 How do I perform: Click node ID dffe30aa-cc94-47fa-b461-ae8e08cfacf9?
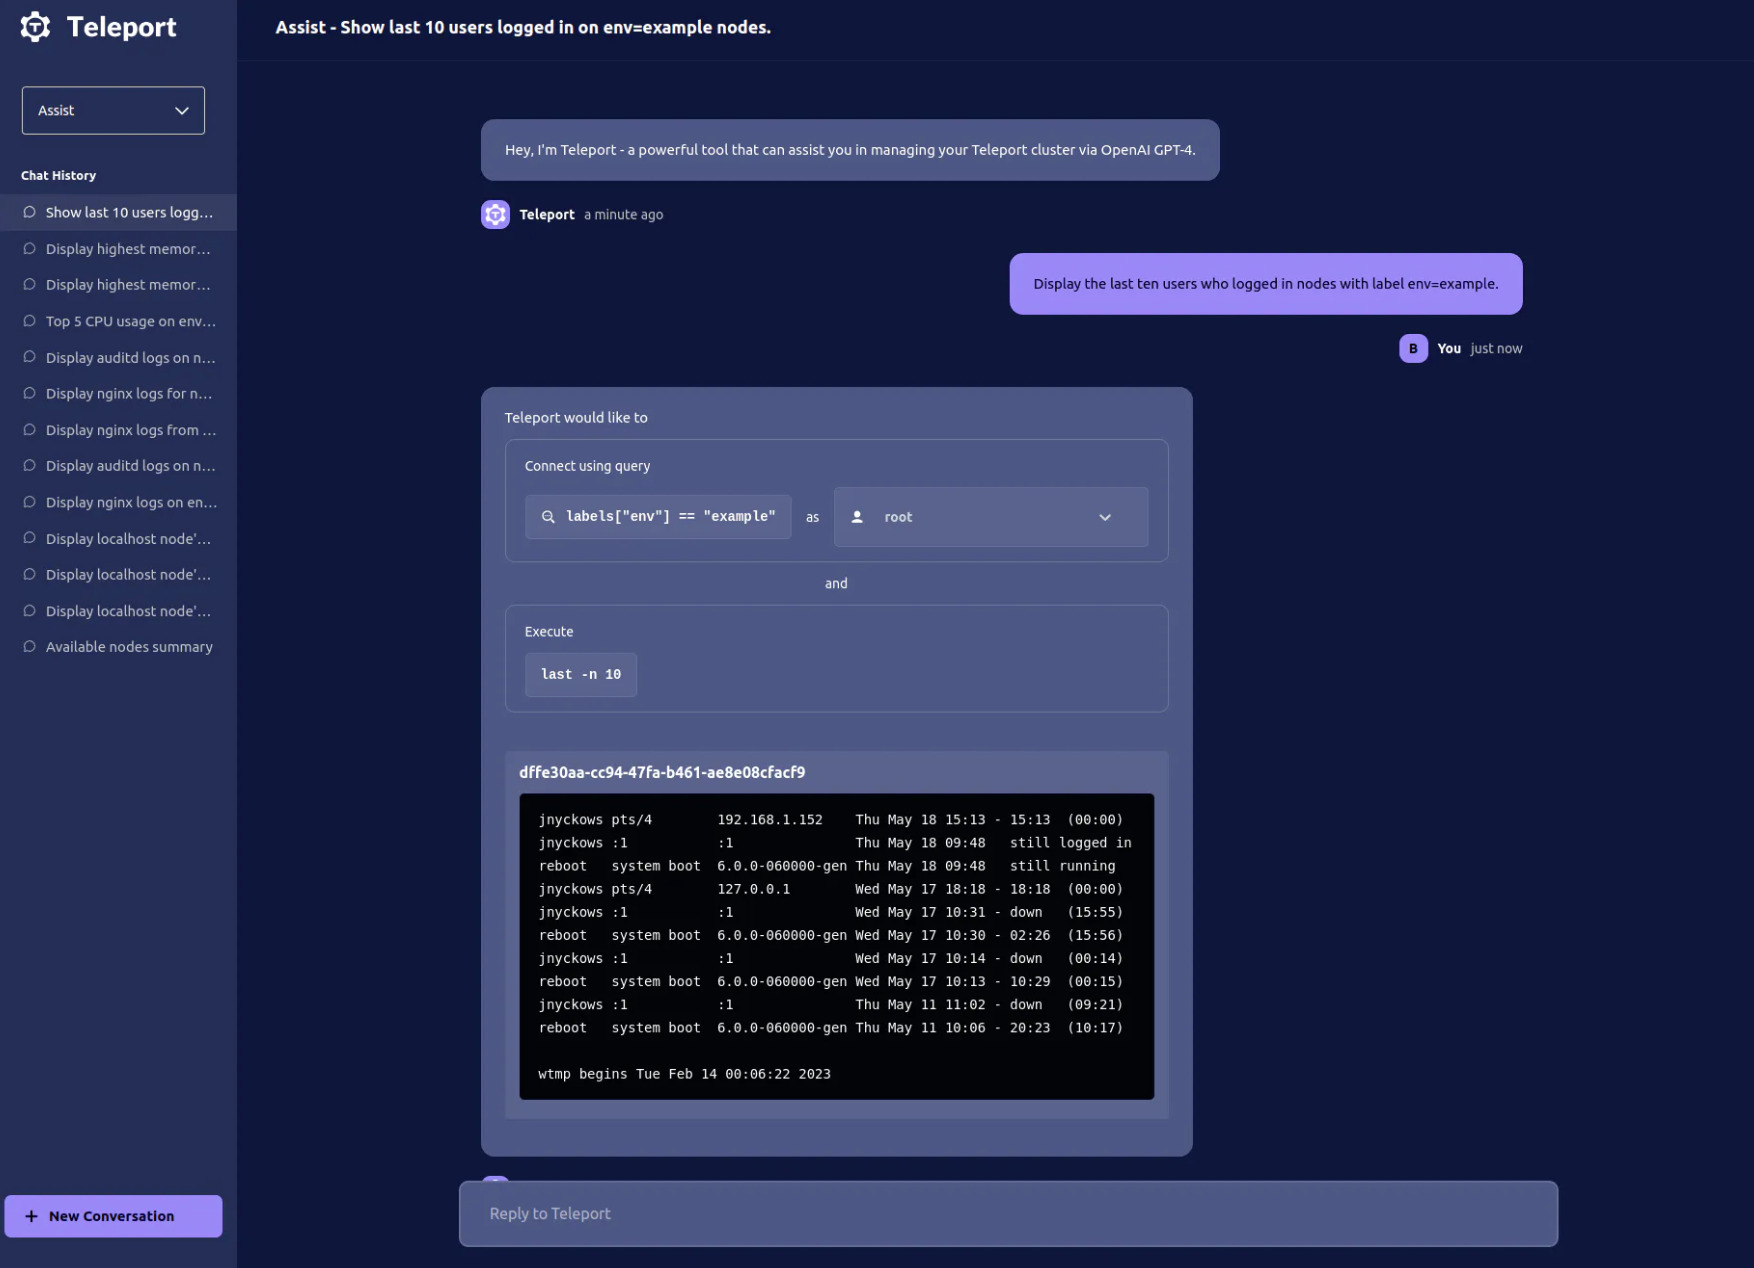[662, 772]
